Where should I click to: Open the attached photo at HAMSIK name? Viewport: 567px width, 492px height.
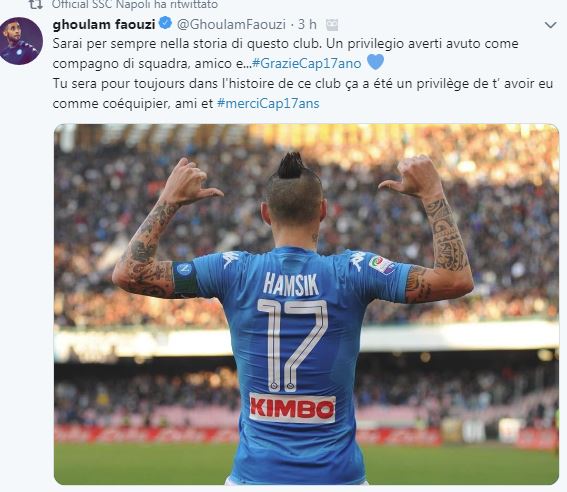[291, 284]
